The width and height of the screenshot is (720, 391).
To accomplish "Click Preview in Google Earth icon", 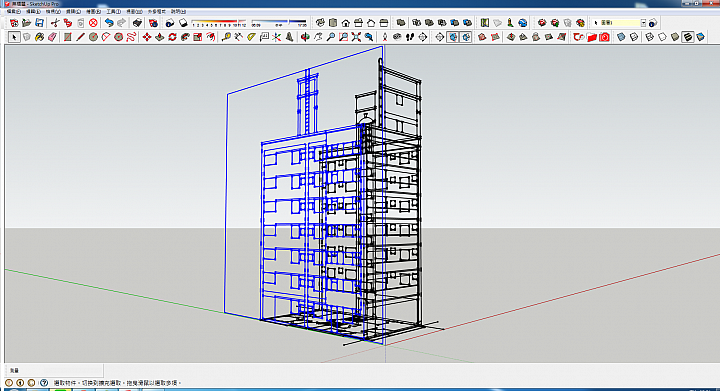I will pyautogui.click(x=523, y=22).
